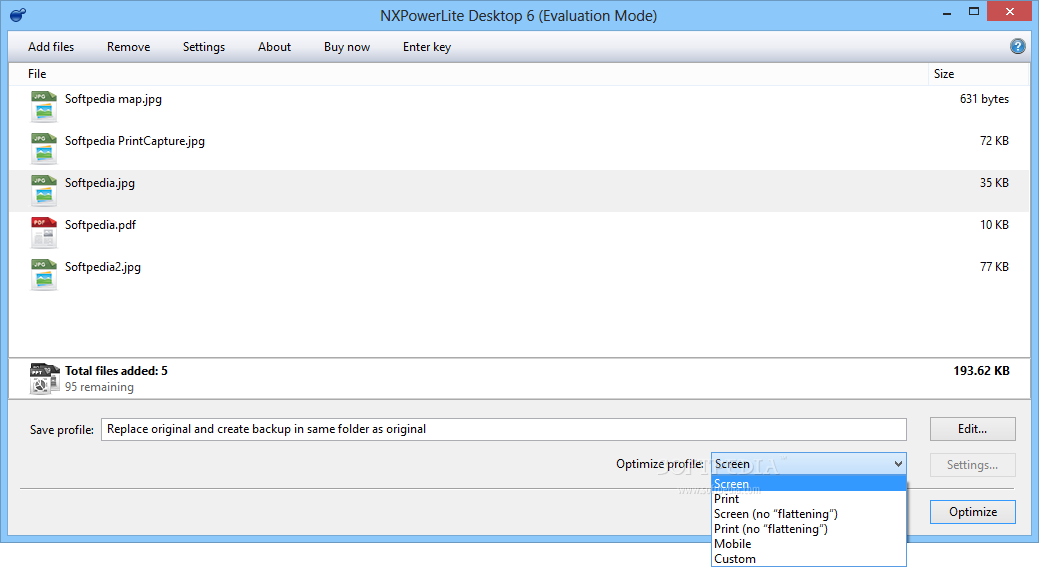Choose Print (no "flattening") option

pyautogui.click(x=808, y=529)
